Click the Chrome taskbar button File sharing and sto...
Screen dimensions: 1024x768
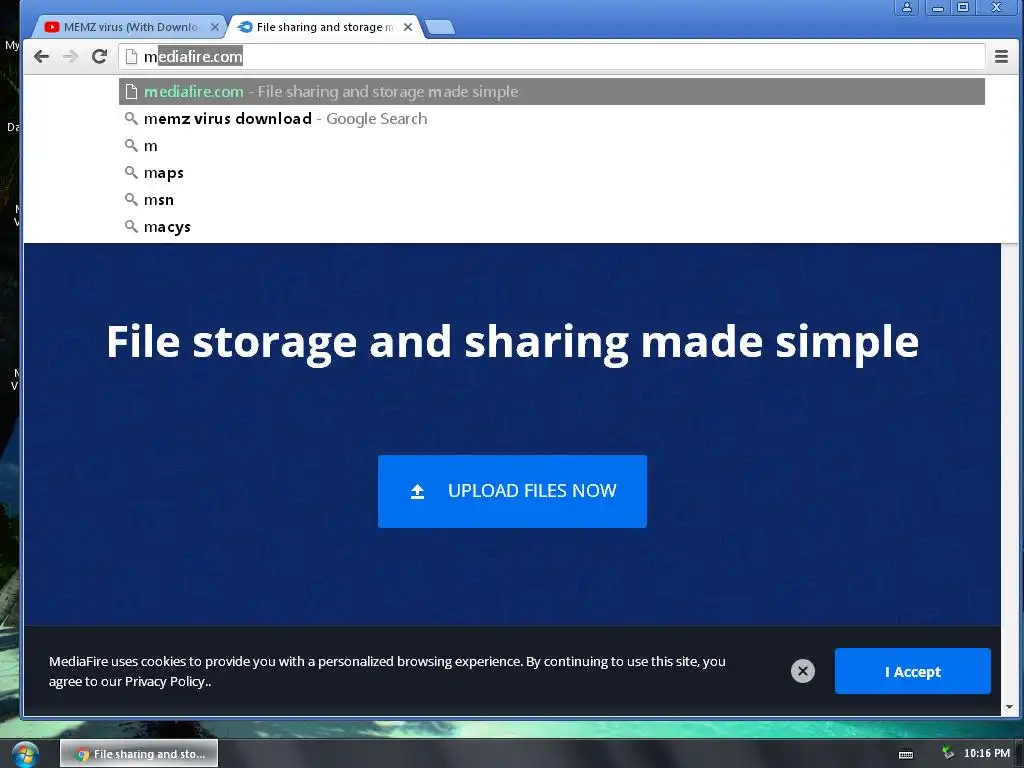[139, 754]
